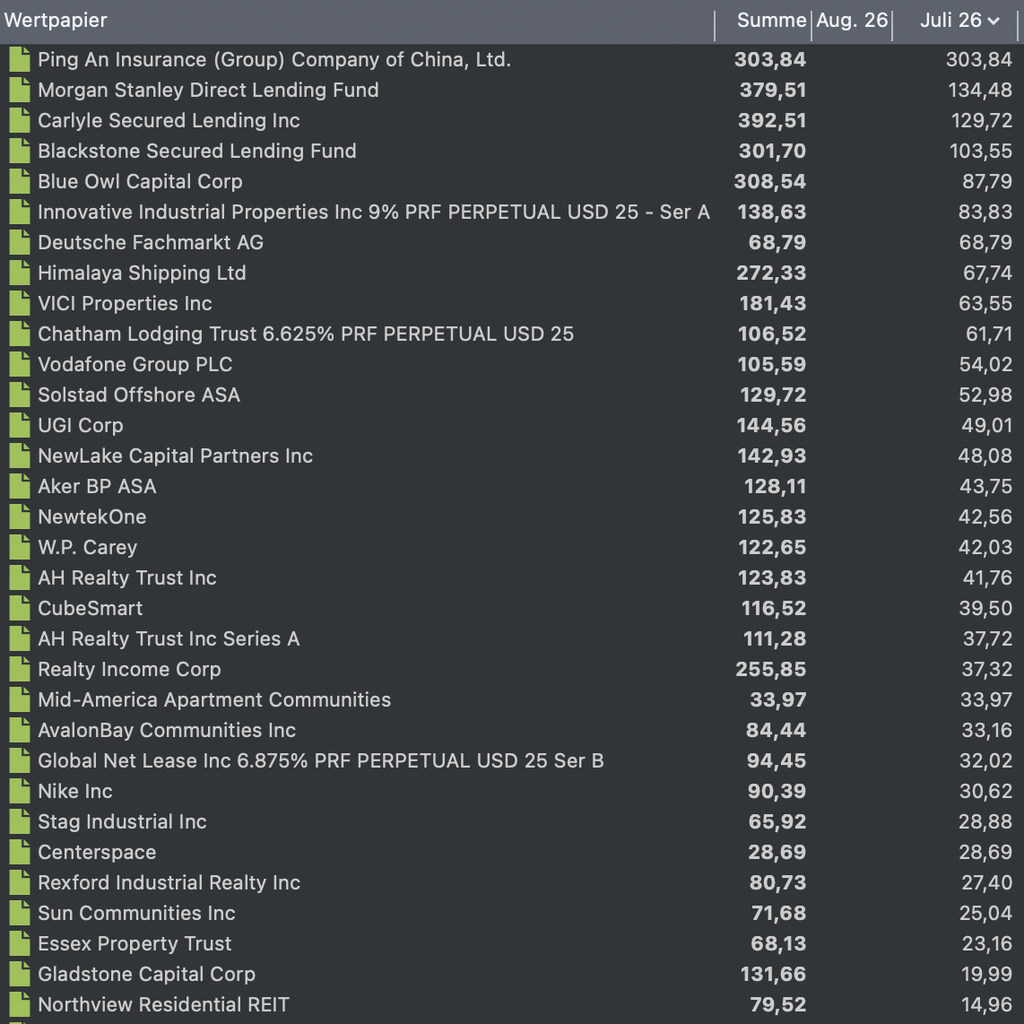Click the Juli 26 value 54,02
Image resolution: width=1024 pixels, height=1024 pixels.
click(x=985, y=364)
